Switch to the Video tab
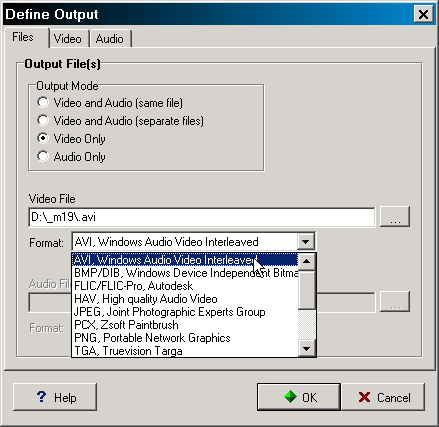This screenshot has height=427, width=439. 68,39
